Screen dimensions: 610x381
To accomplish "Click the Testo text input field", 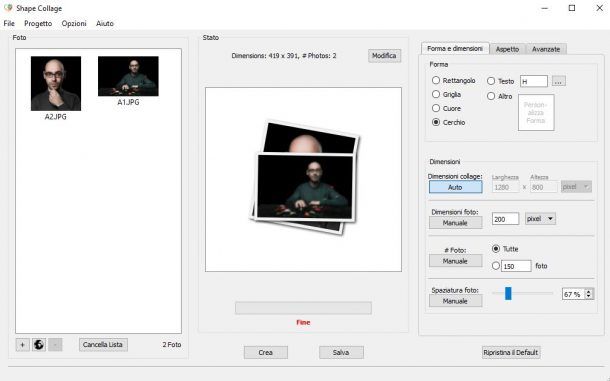I will 534,81.
